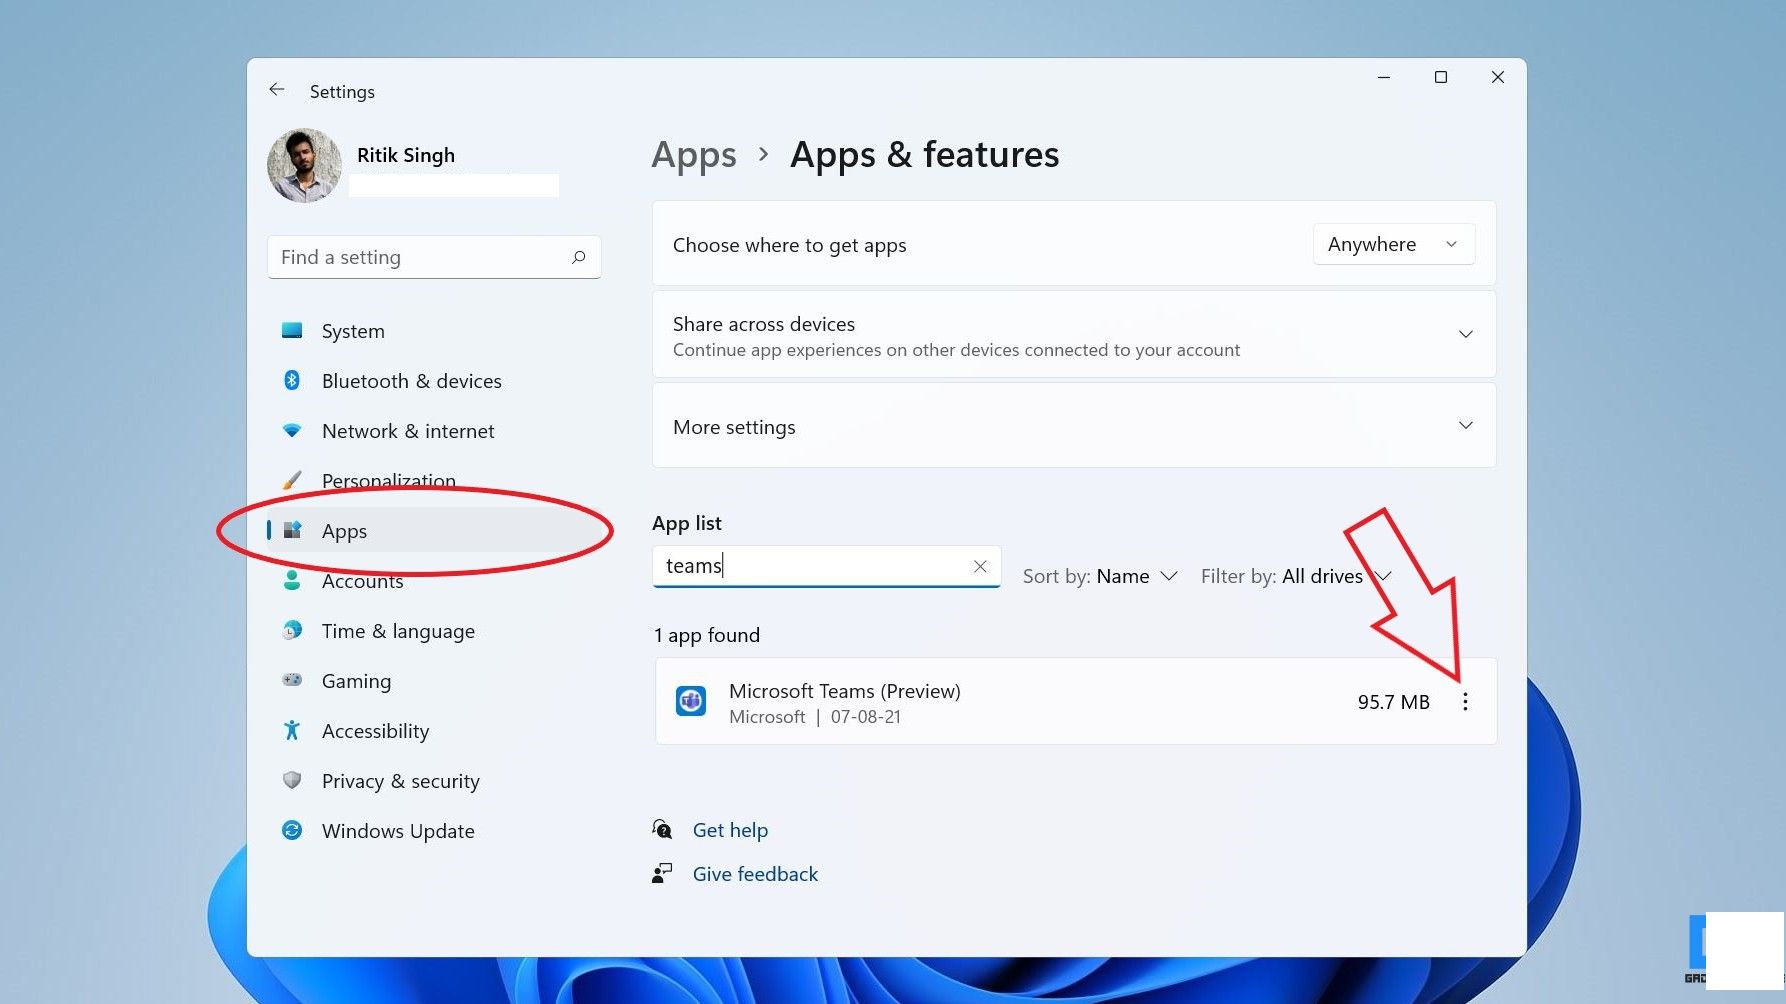Click Ritik Singh profile picture
Screen dimensions: 1786x1004
[x=304, y=165]
